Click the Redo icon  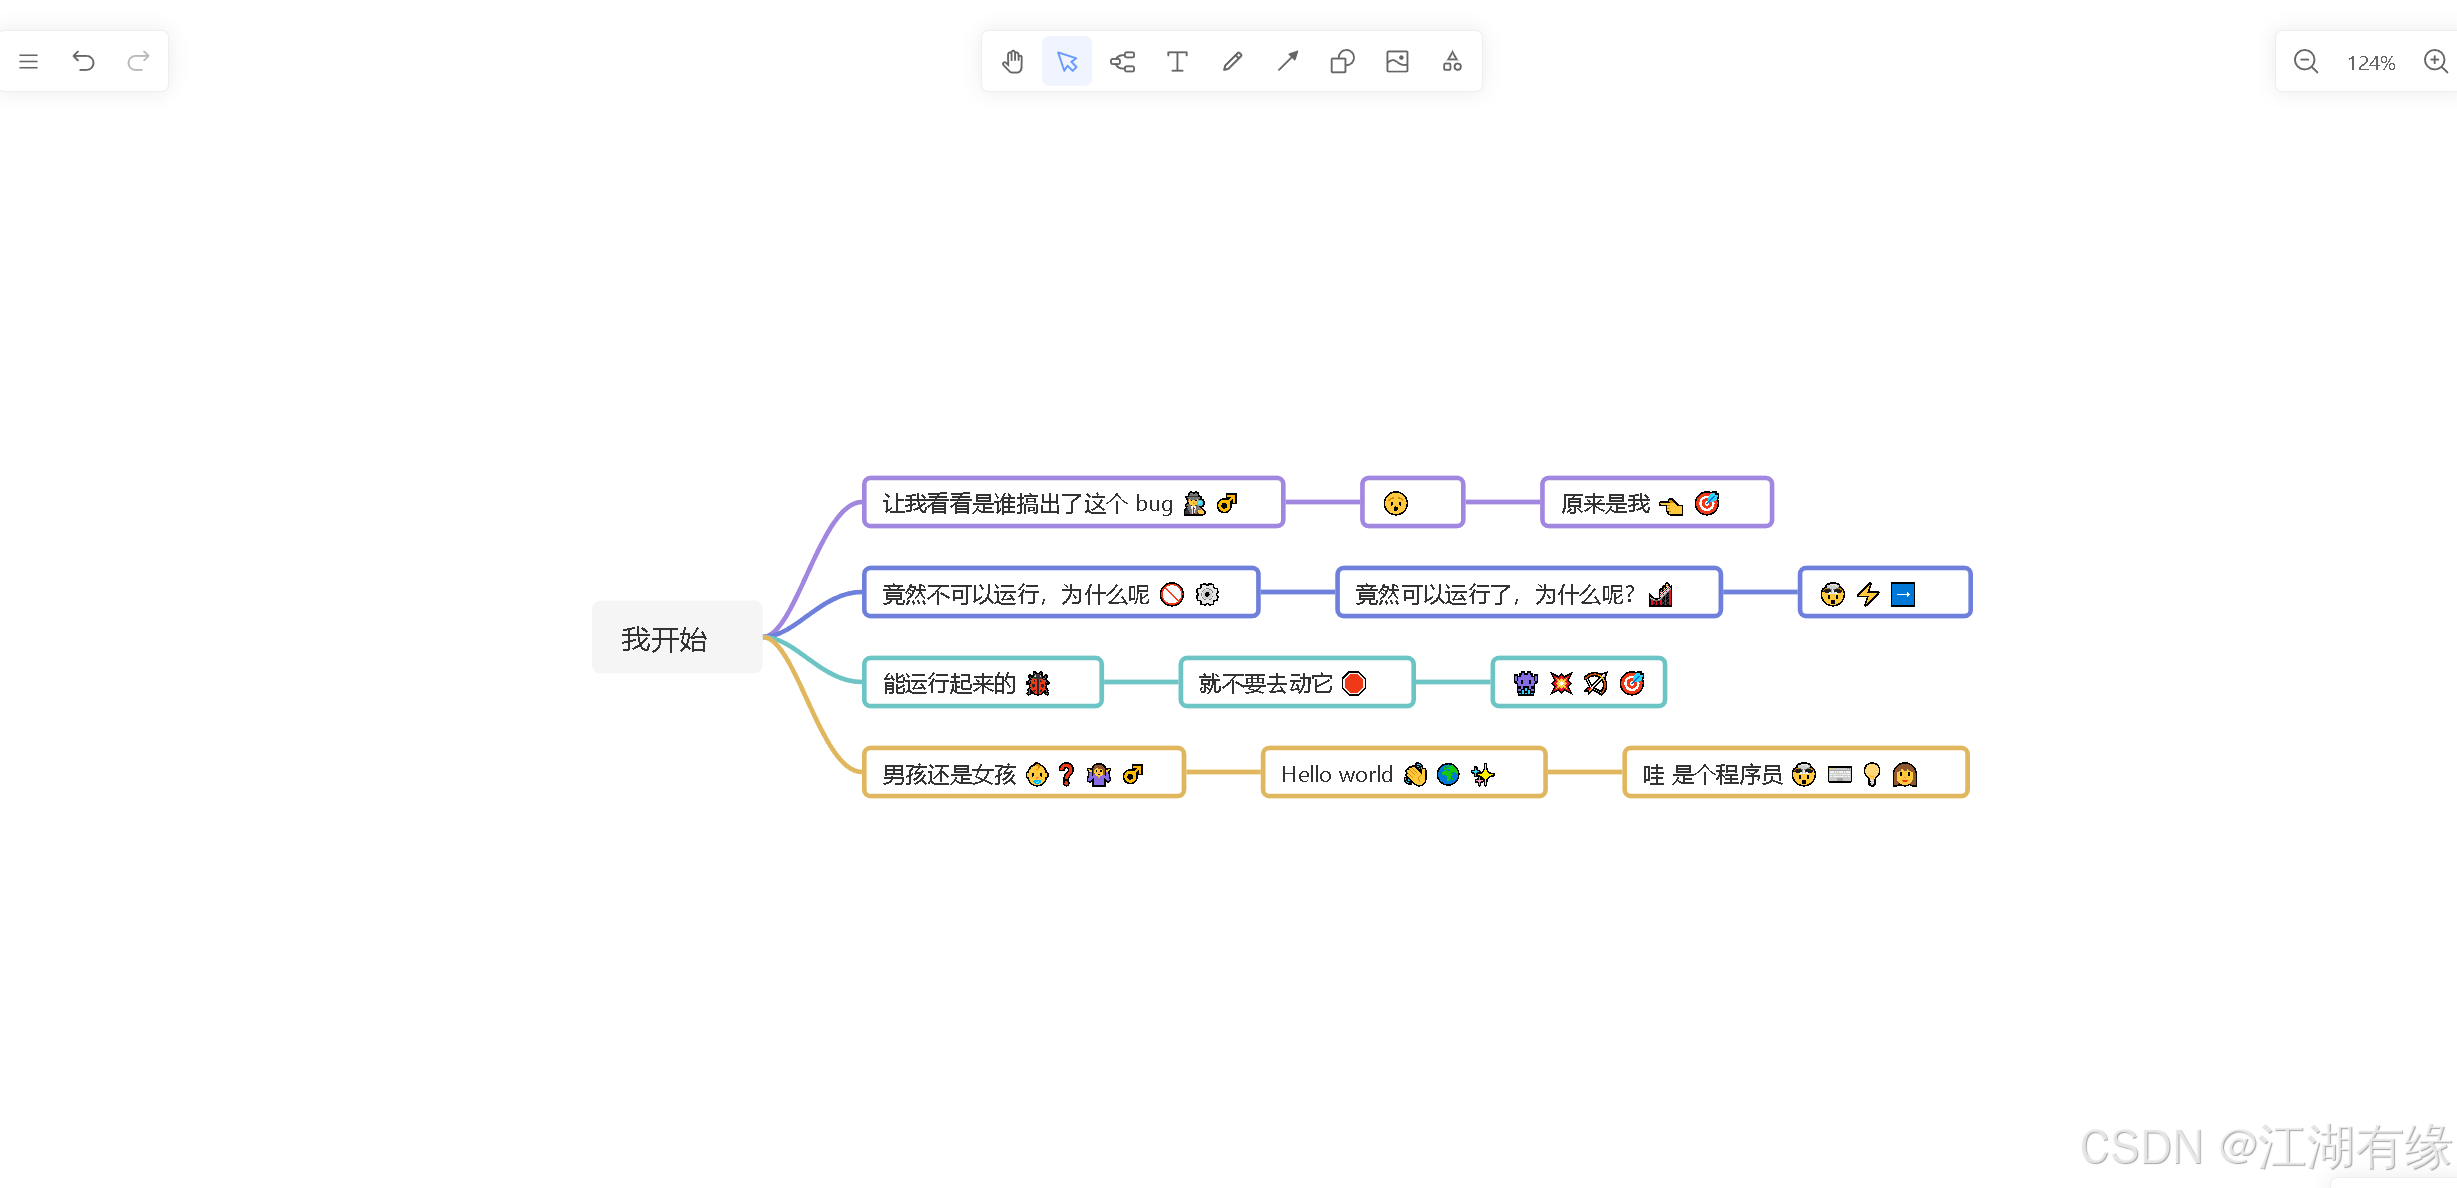tap(138, 61)
